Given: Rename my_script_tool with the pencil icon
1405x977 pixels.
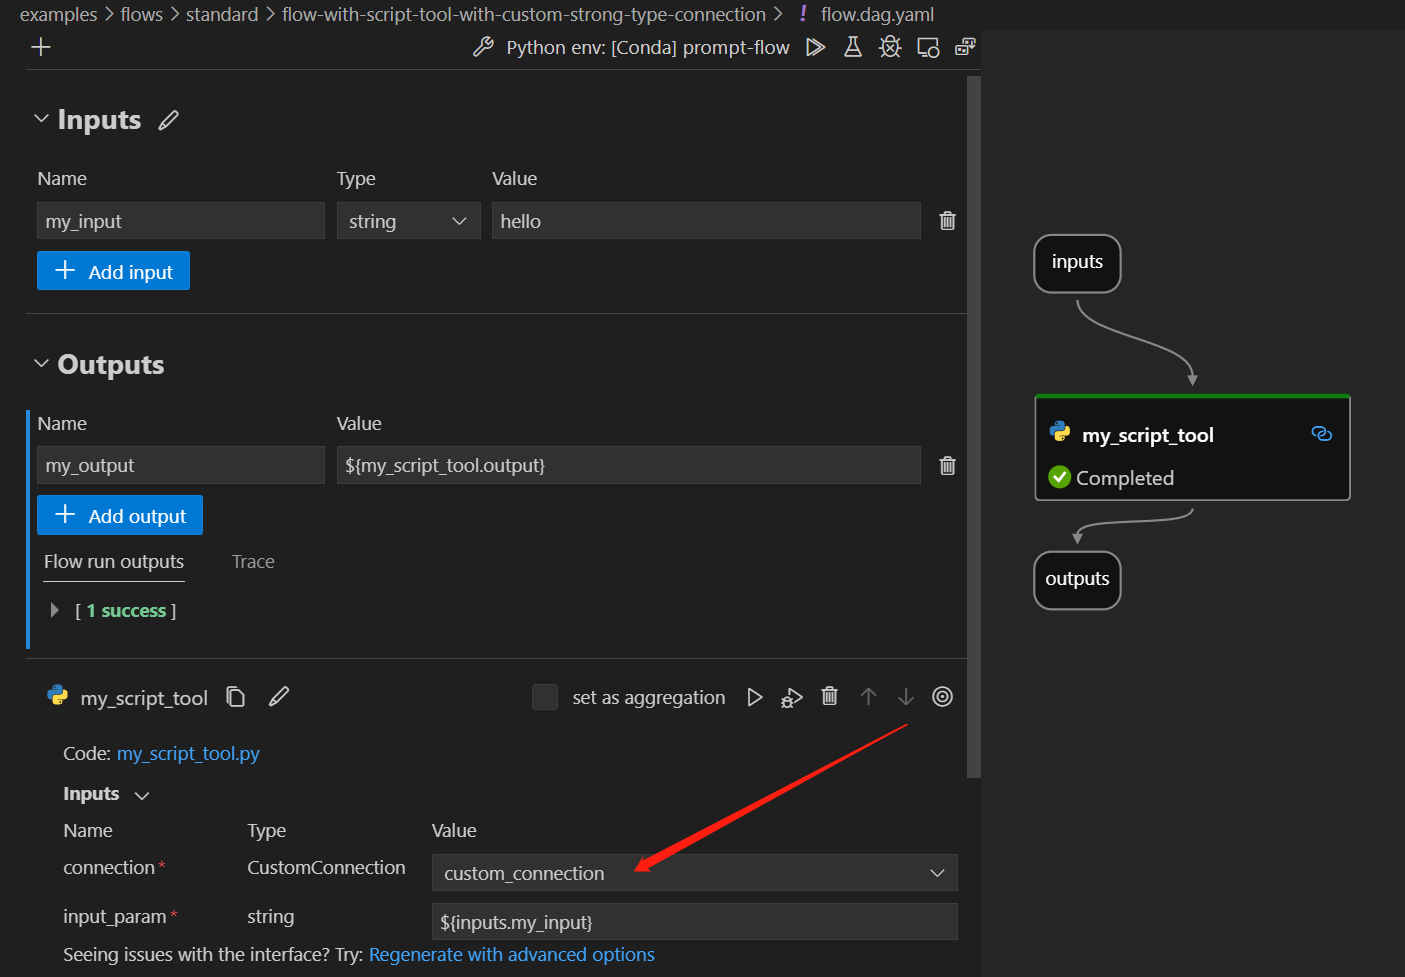Looking at the screenshot, I should pos(279,697).
